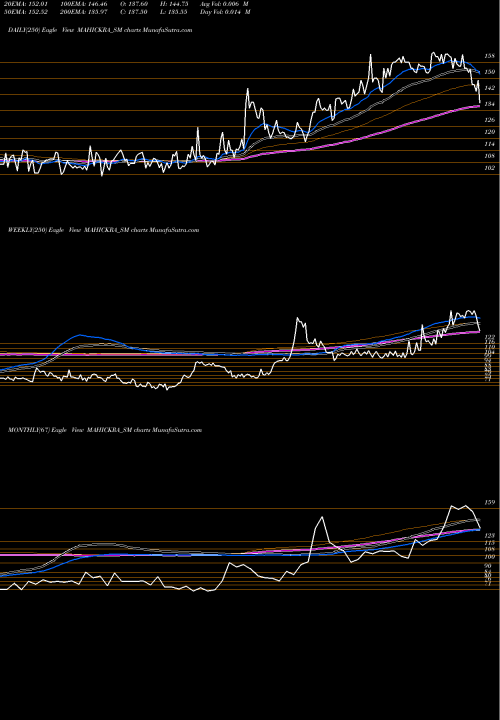The width and height of the screenshot is (500, 720).
Task: Click the MONTHLY(67) Eagle View chart title
Action: point(105,430)
